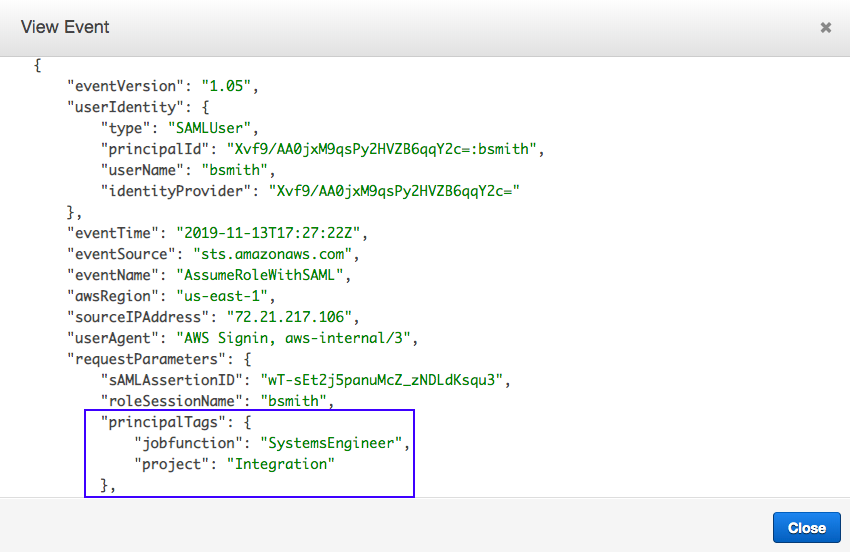850x552 pixels.
Task: Click the "principalId" key
Action: pos(155,149)
